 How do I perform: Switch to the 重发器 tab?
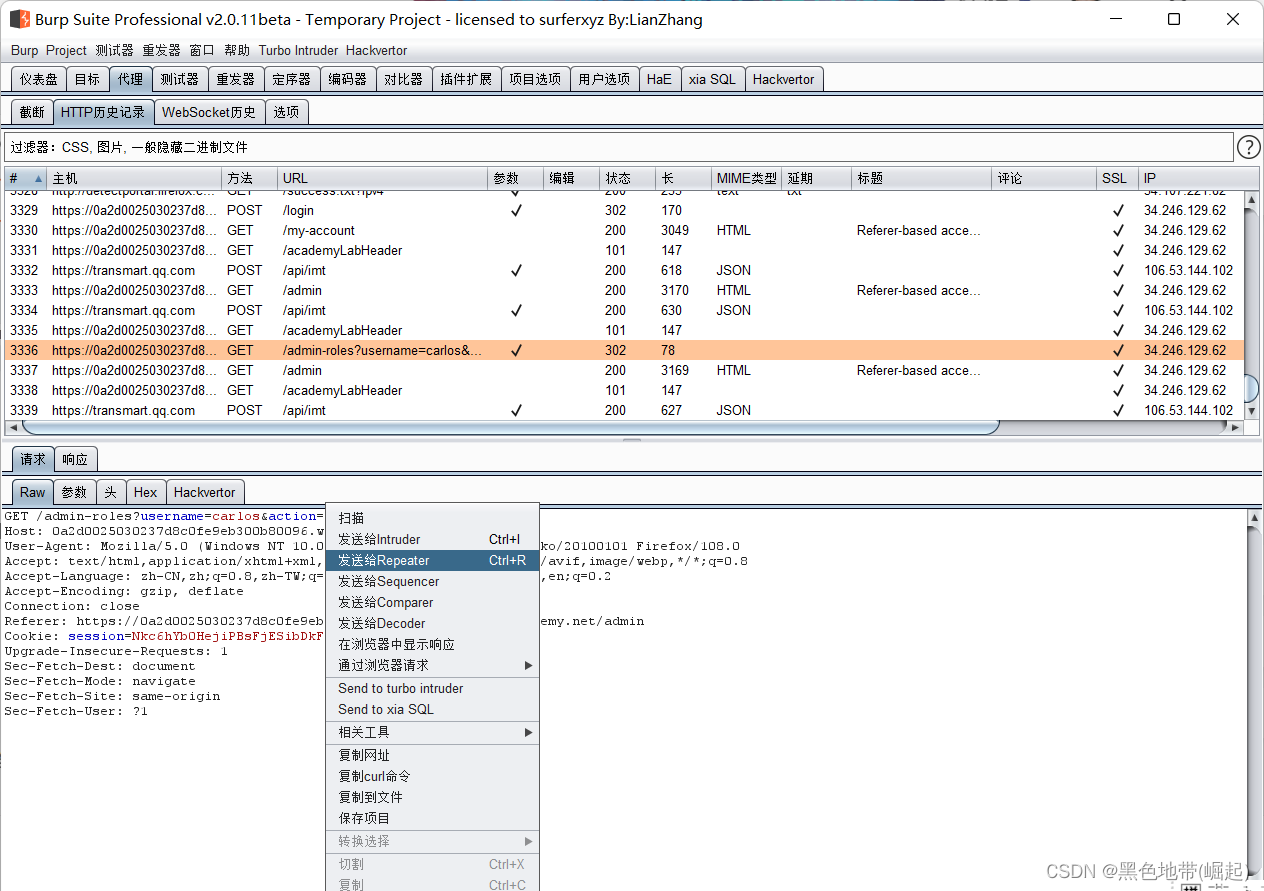235,79
